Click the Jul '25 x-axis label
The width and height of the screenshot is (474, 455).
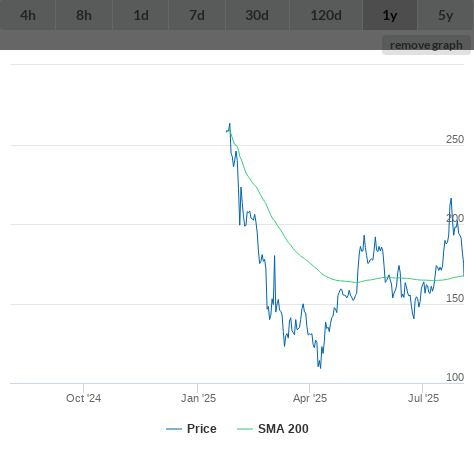pos(423,398)
